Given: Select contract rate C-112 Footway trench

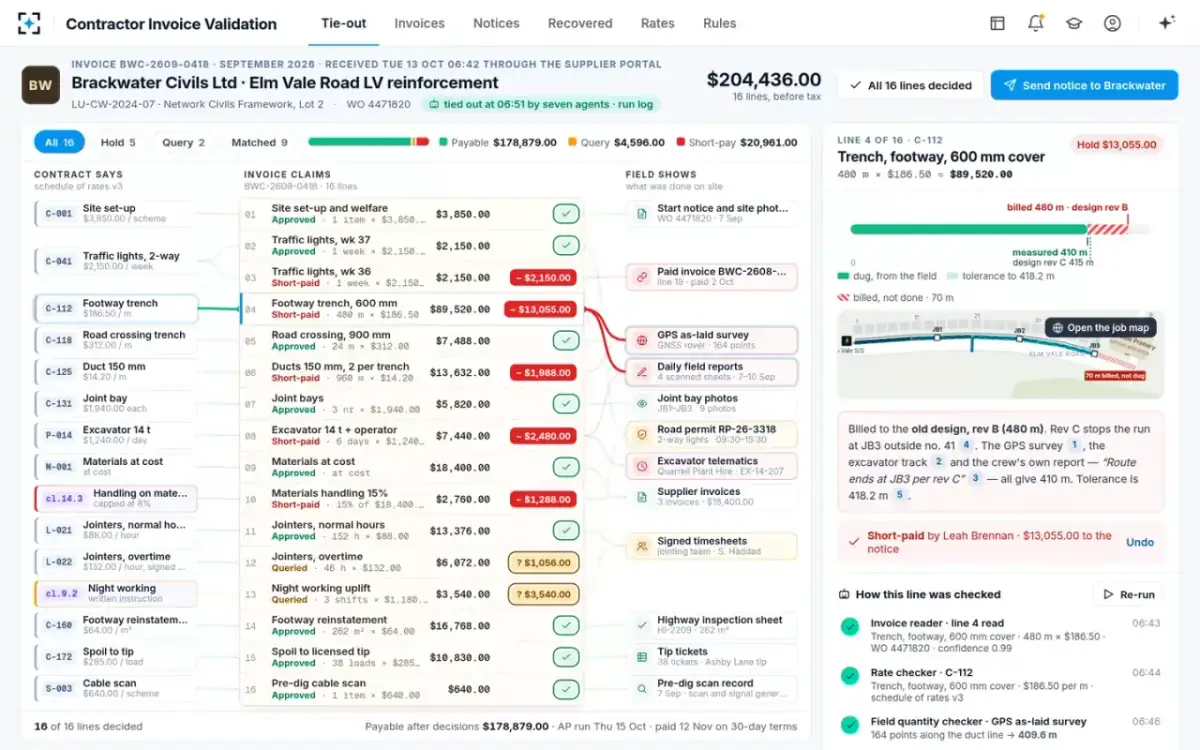Looking at the screenshot, I should pos(115,309).
